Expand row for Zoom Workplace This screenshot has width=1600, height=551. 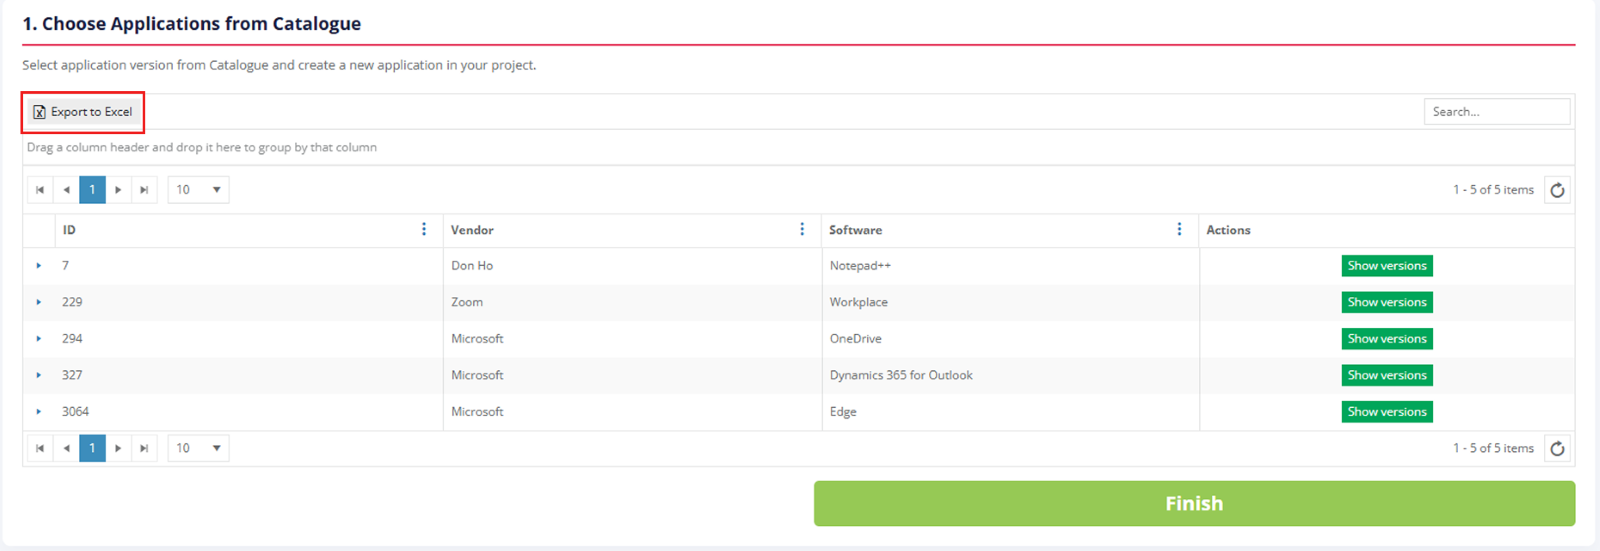39,302
